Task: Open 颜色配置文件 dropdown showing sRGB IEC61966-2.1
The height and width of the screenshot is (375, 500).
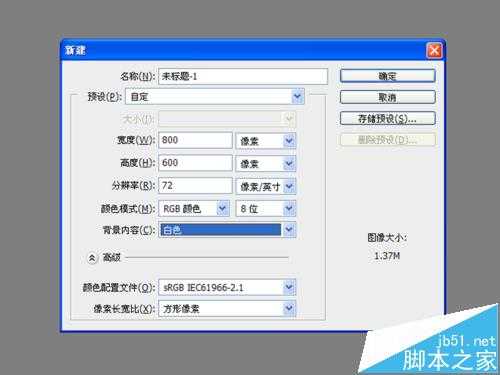Action: pyautogui.click(x=227, y=287)
